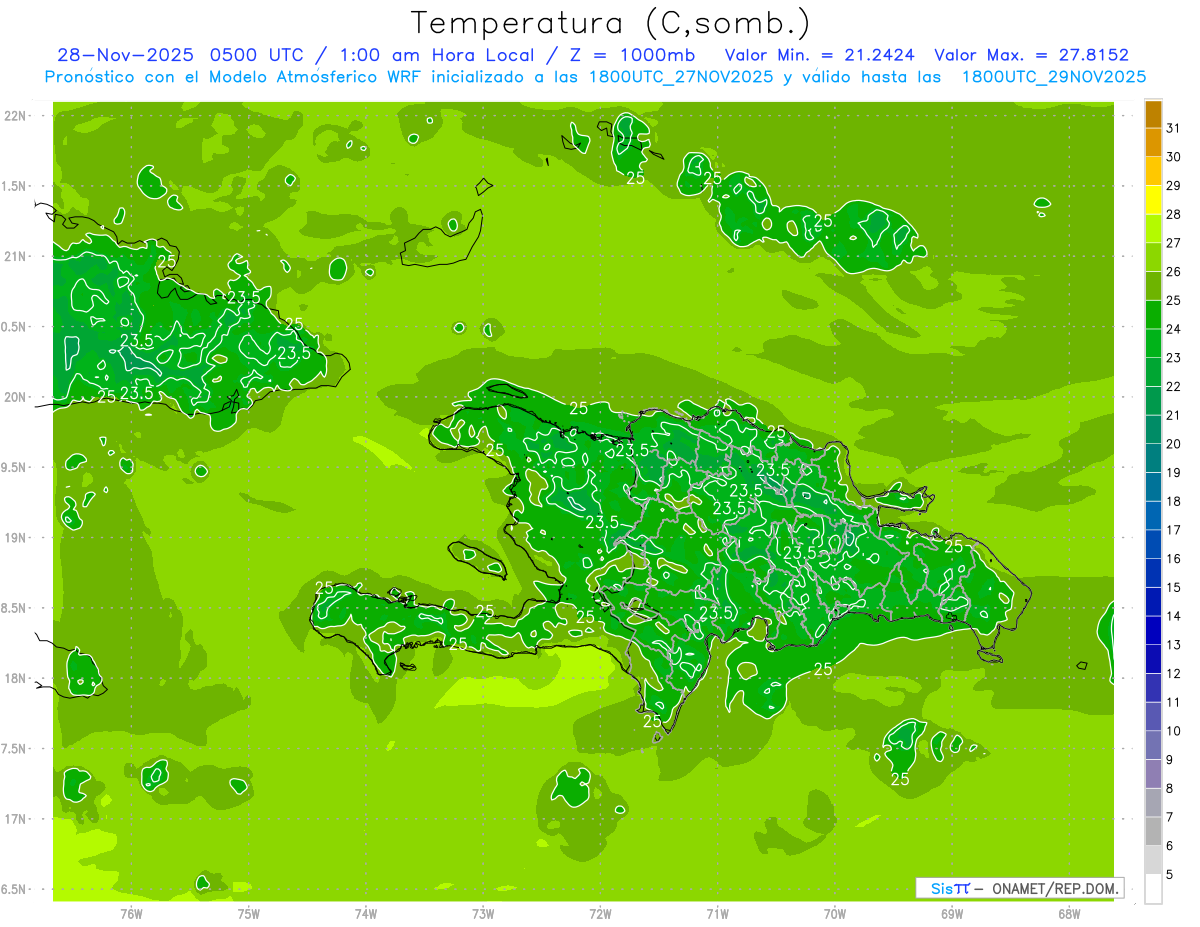Click the "22N" latitude axis label

tap(14, 116)
